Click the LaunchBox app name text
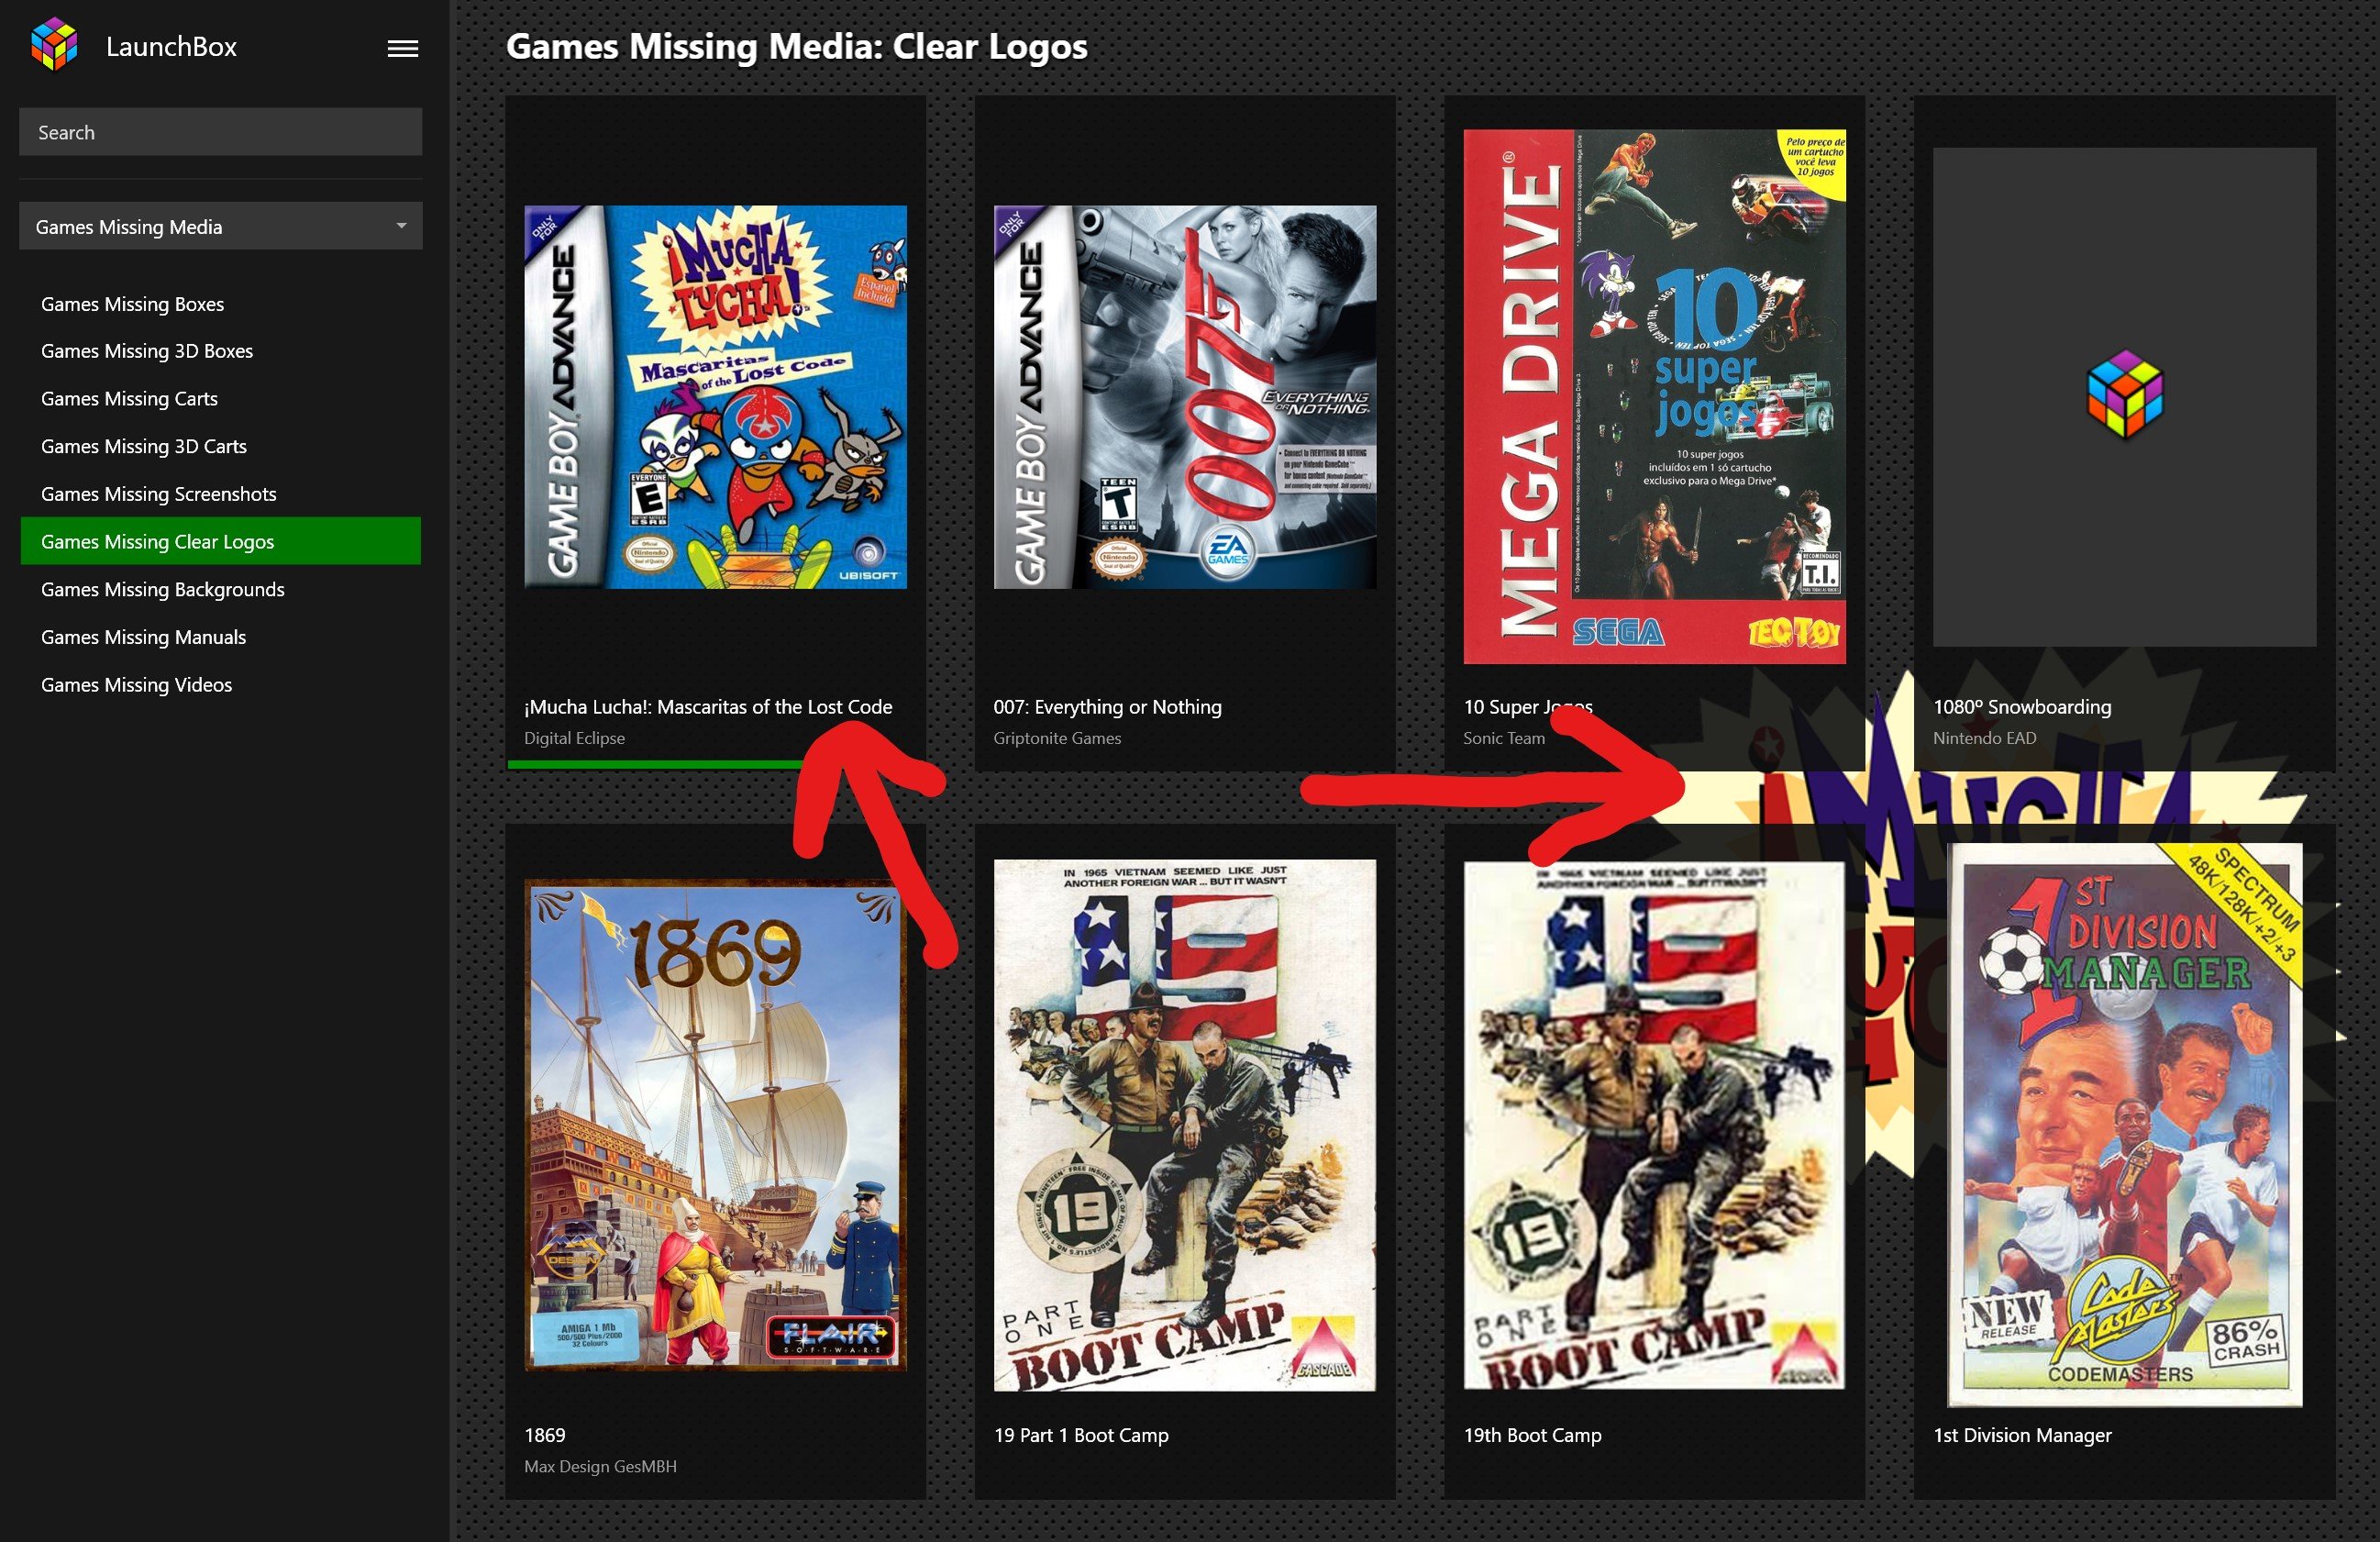Screen dimensions: 2380x1542 point(171,47)
